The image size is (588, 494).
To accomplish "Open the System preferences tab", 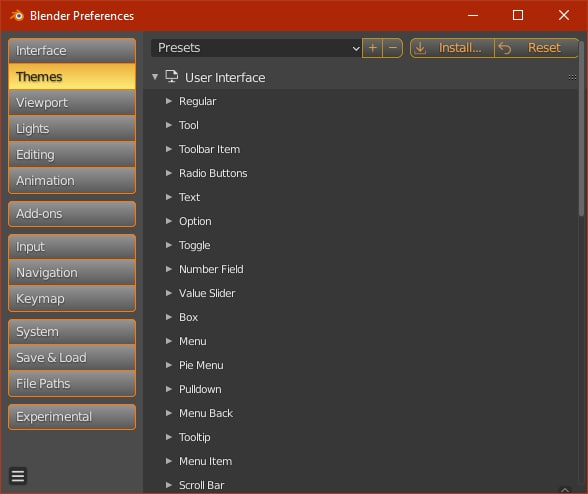I will (72, 332).
